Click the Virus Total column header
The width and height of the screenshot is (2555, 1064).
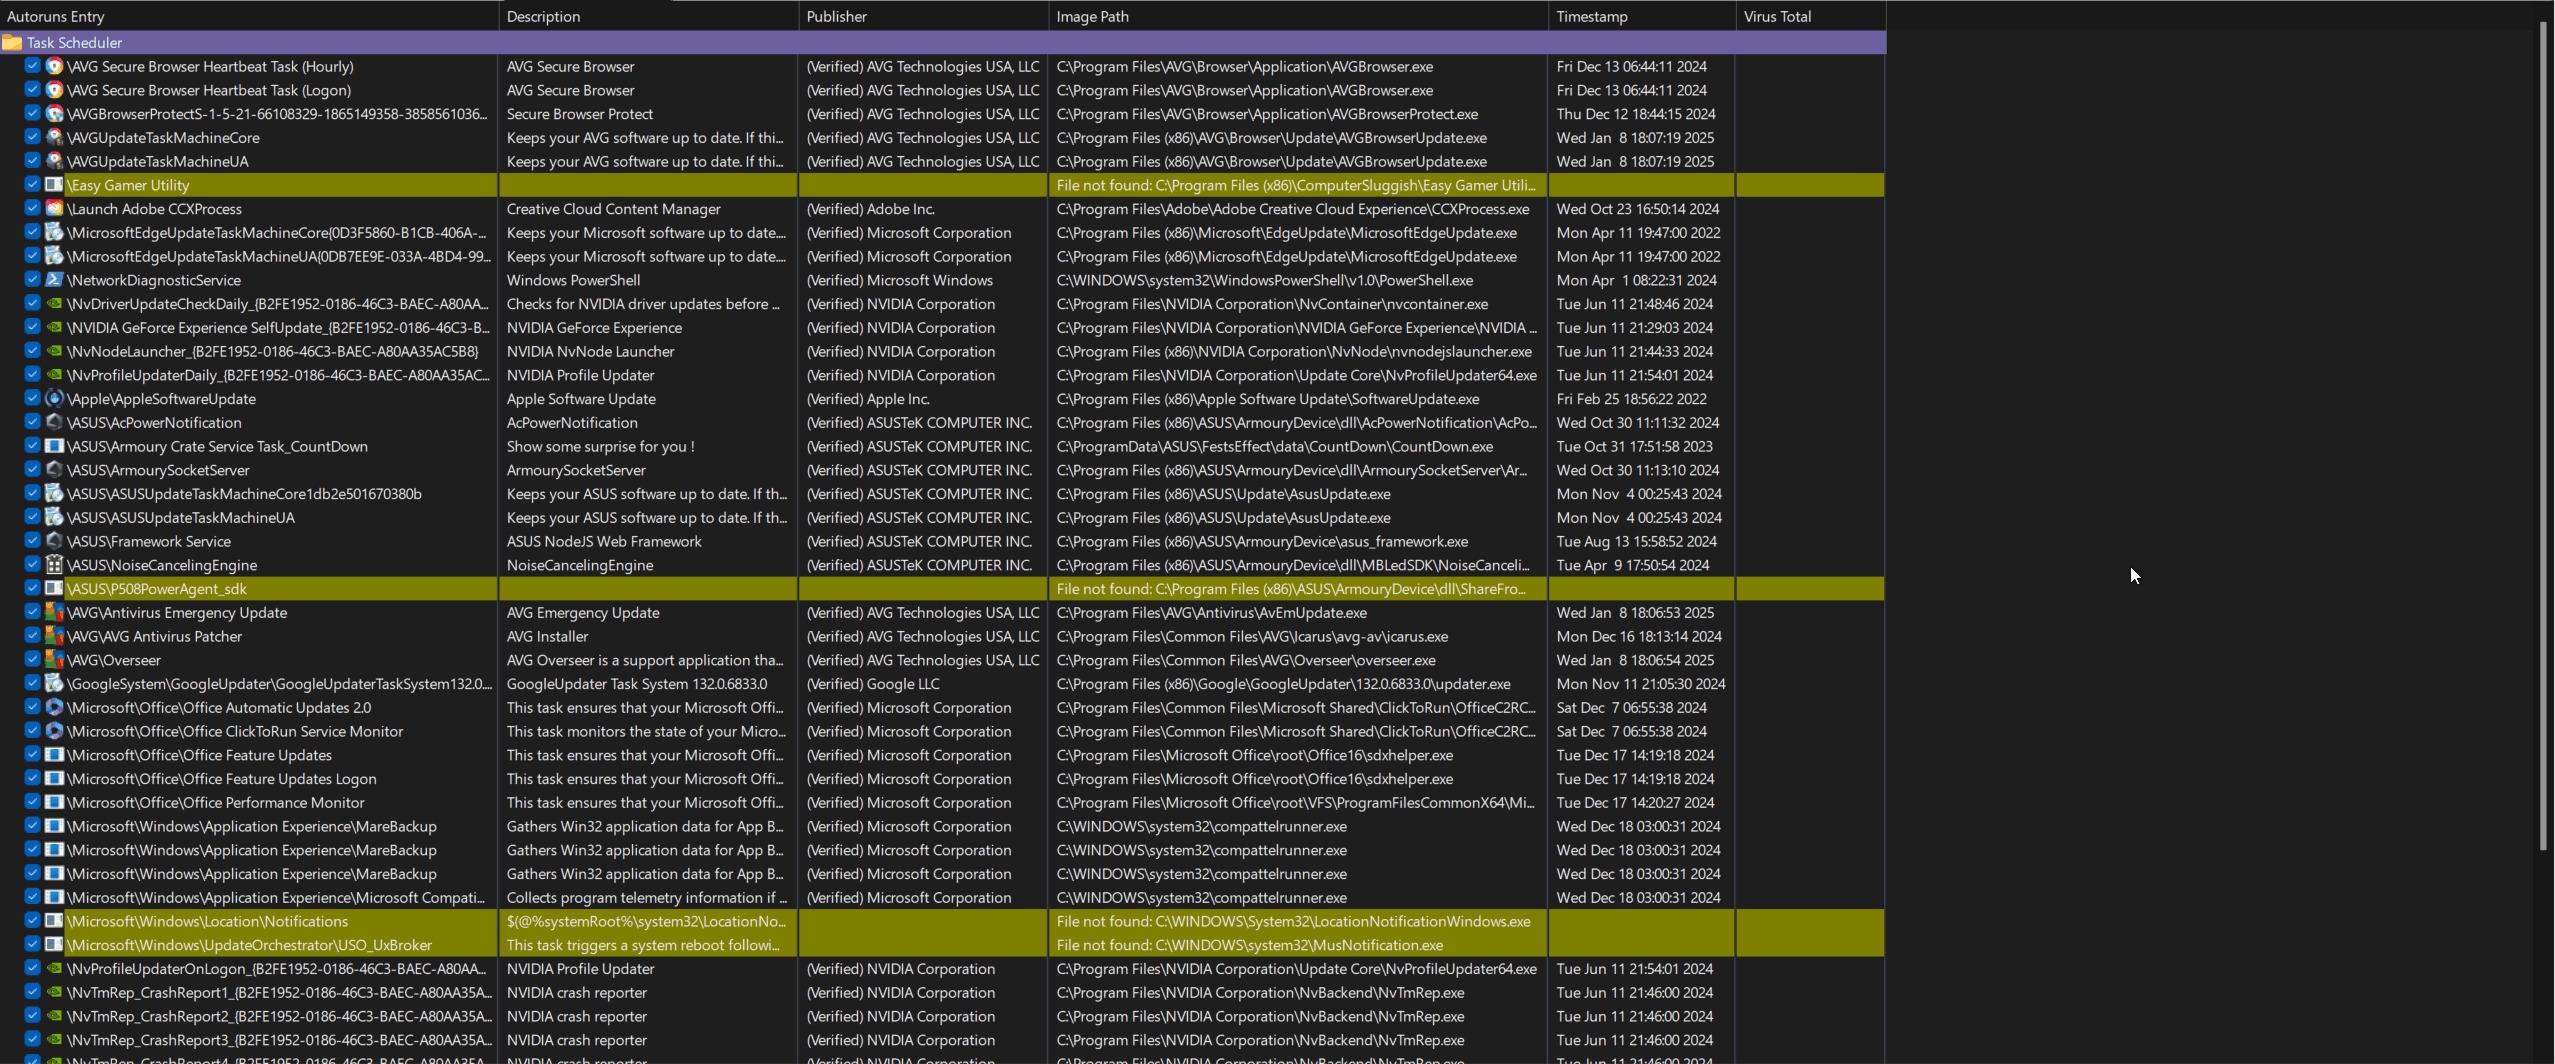pos(1812,16)
